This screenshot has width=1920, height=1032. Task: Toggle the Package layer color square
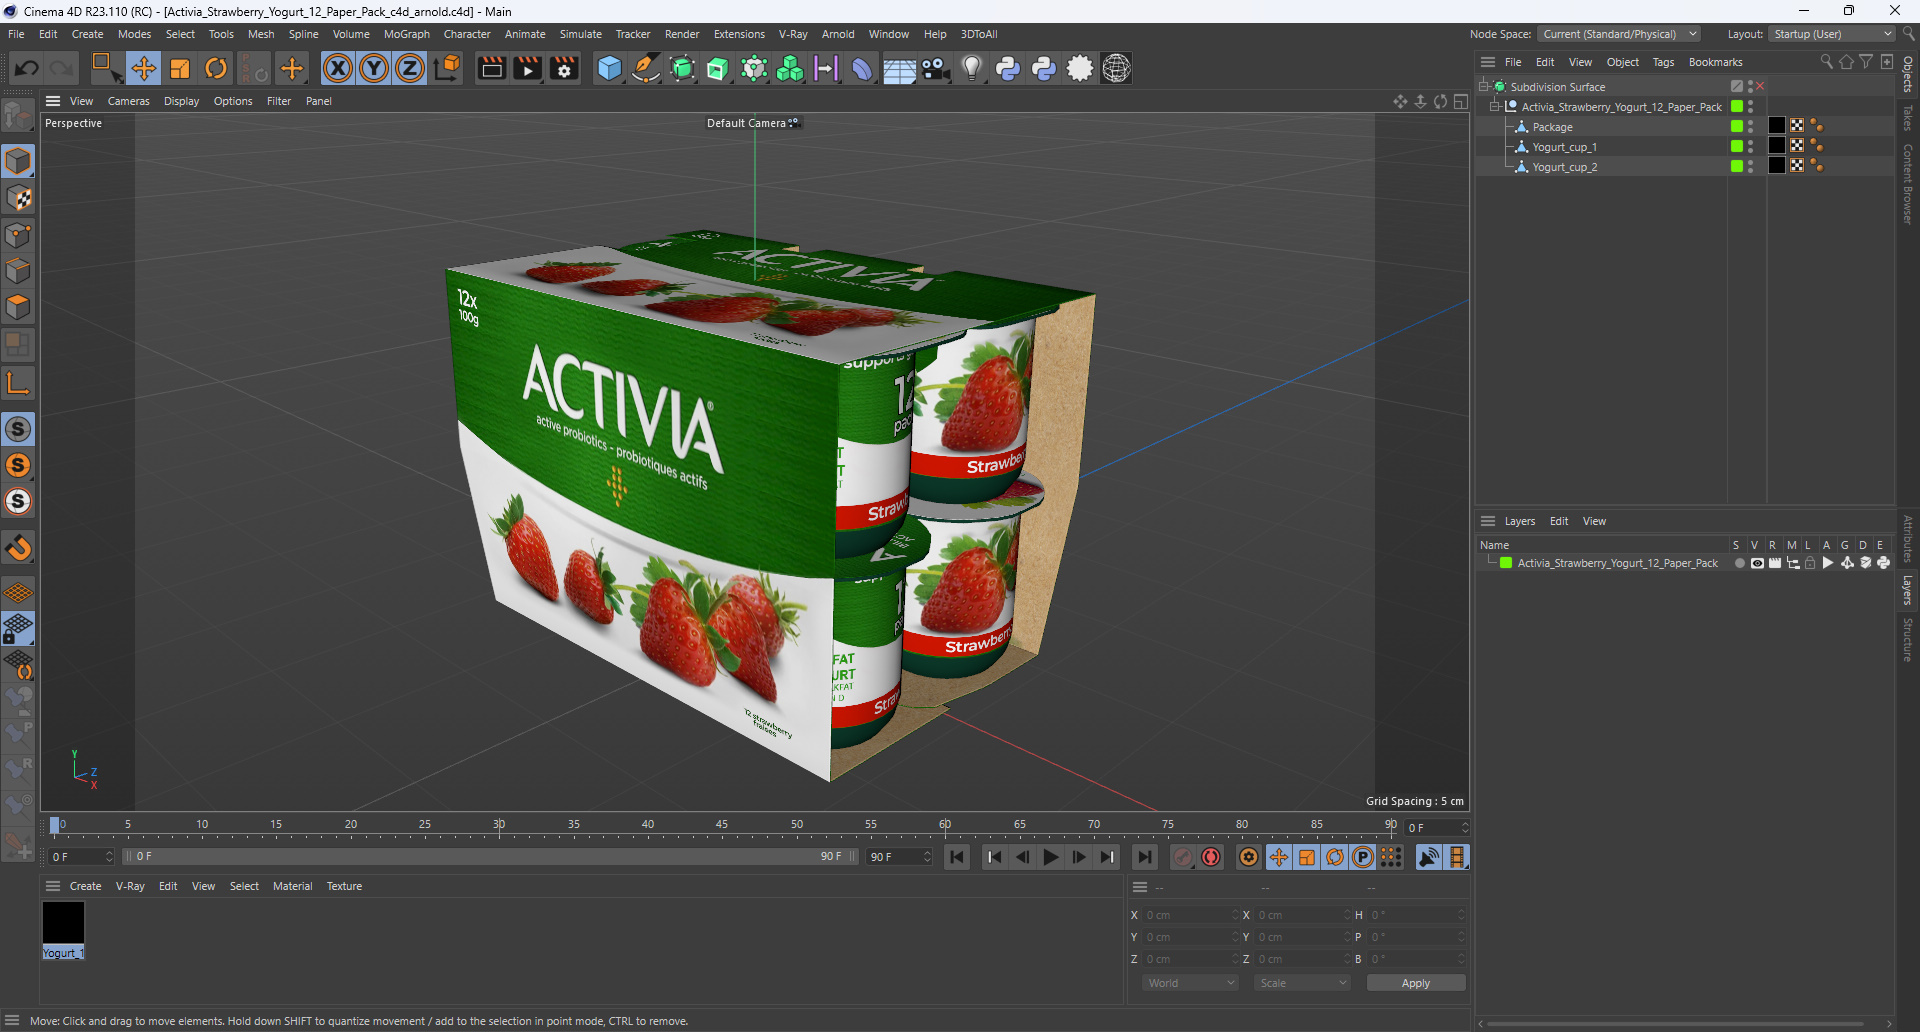coord(1737,126)
